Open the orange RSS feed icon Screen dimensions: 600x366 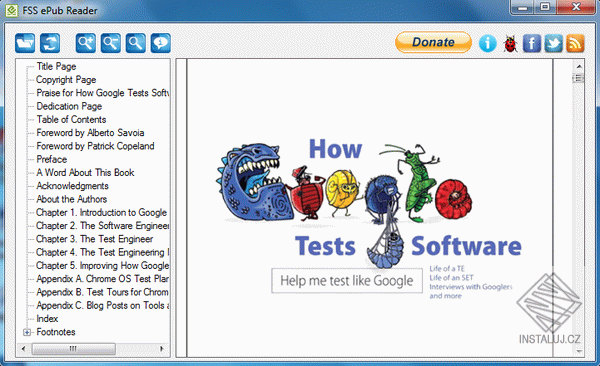[575, 43]
